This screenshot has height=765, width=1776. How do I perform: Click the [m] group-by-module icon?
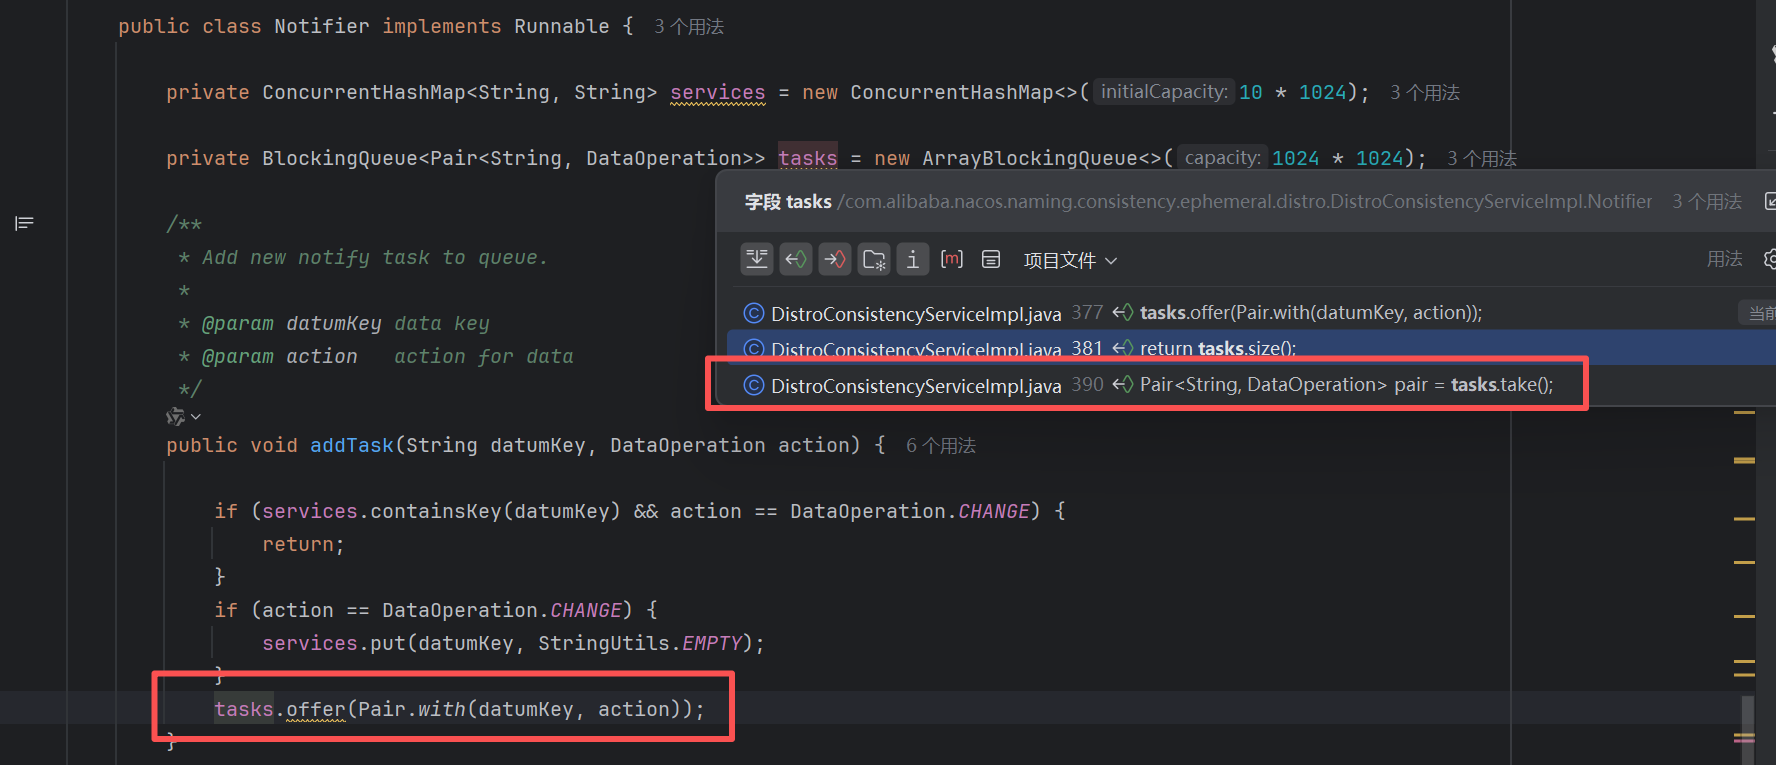coord(952,260)
